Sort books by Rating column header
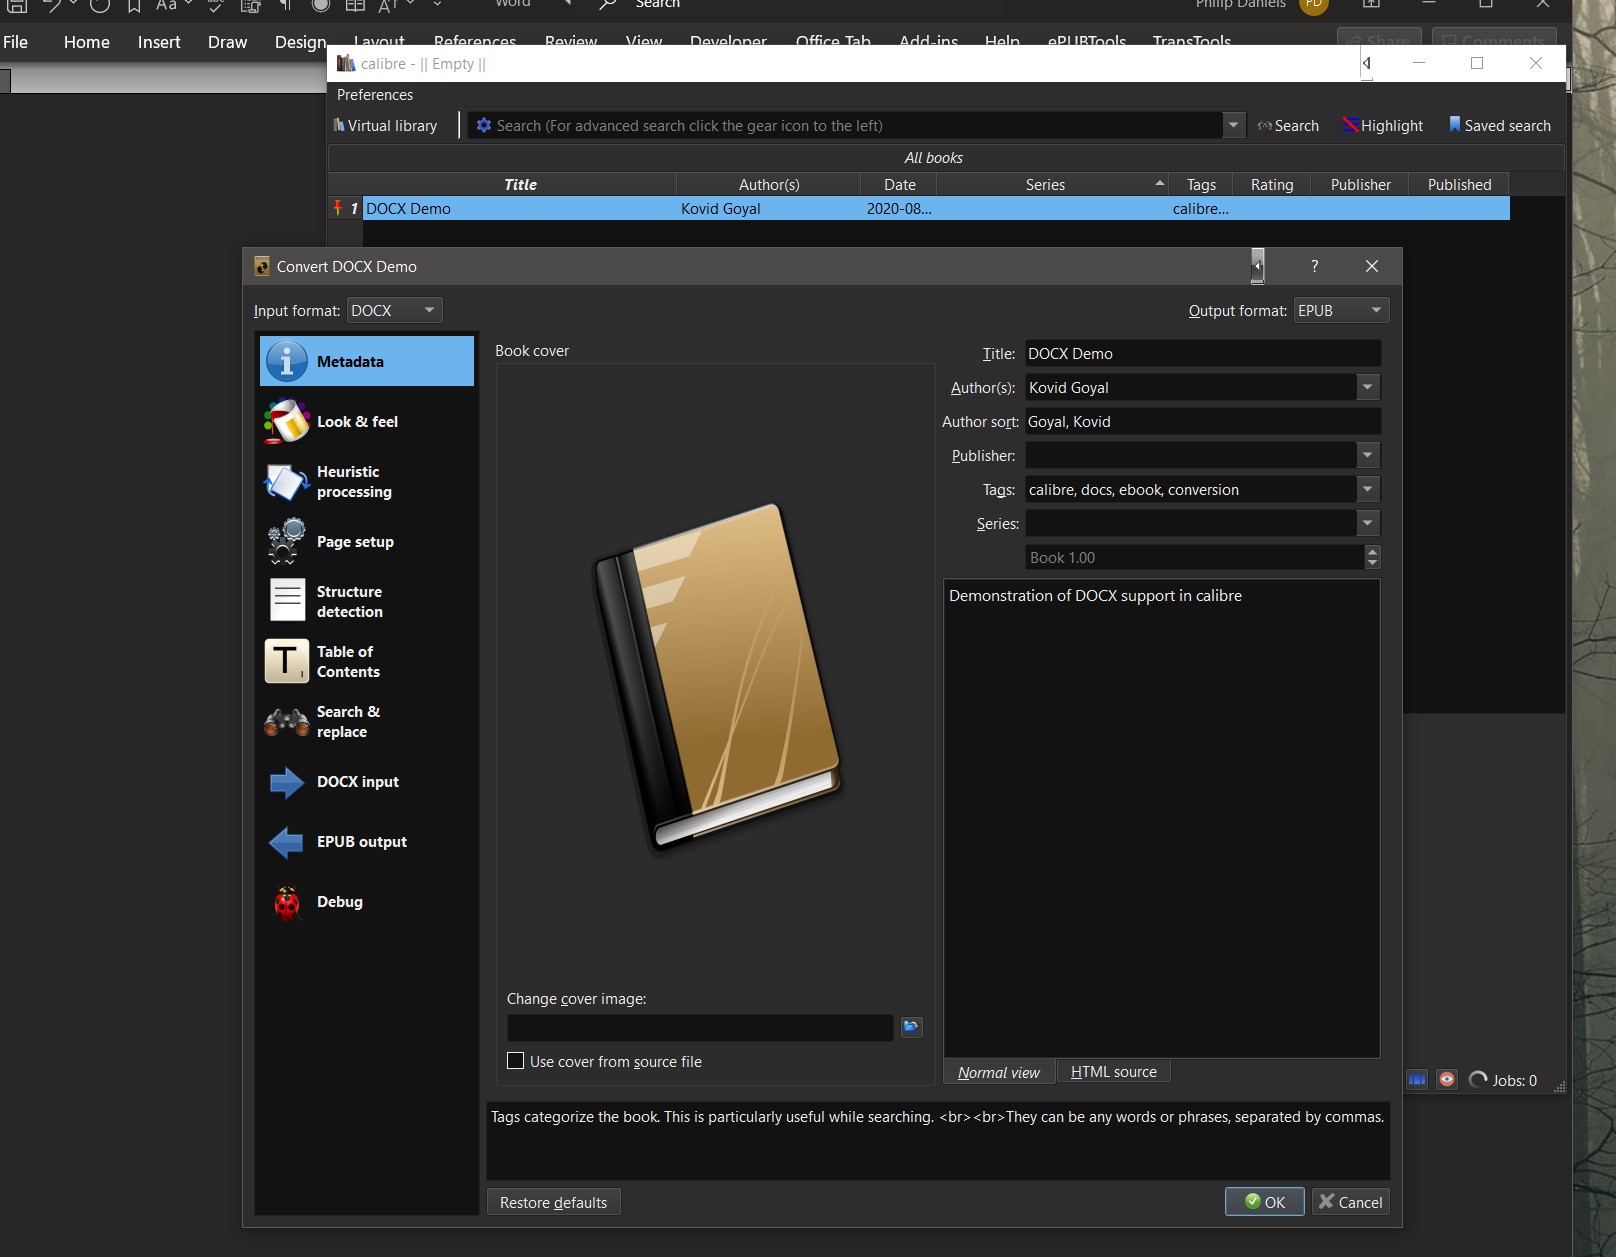Image resolution: width=1616 pixels, height=1257 pixels. pos(1272,184)
